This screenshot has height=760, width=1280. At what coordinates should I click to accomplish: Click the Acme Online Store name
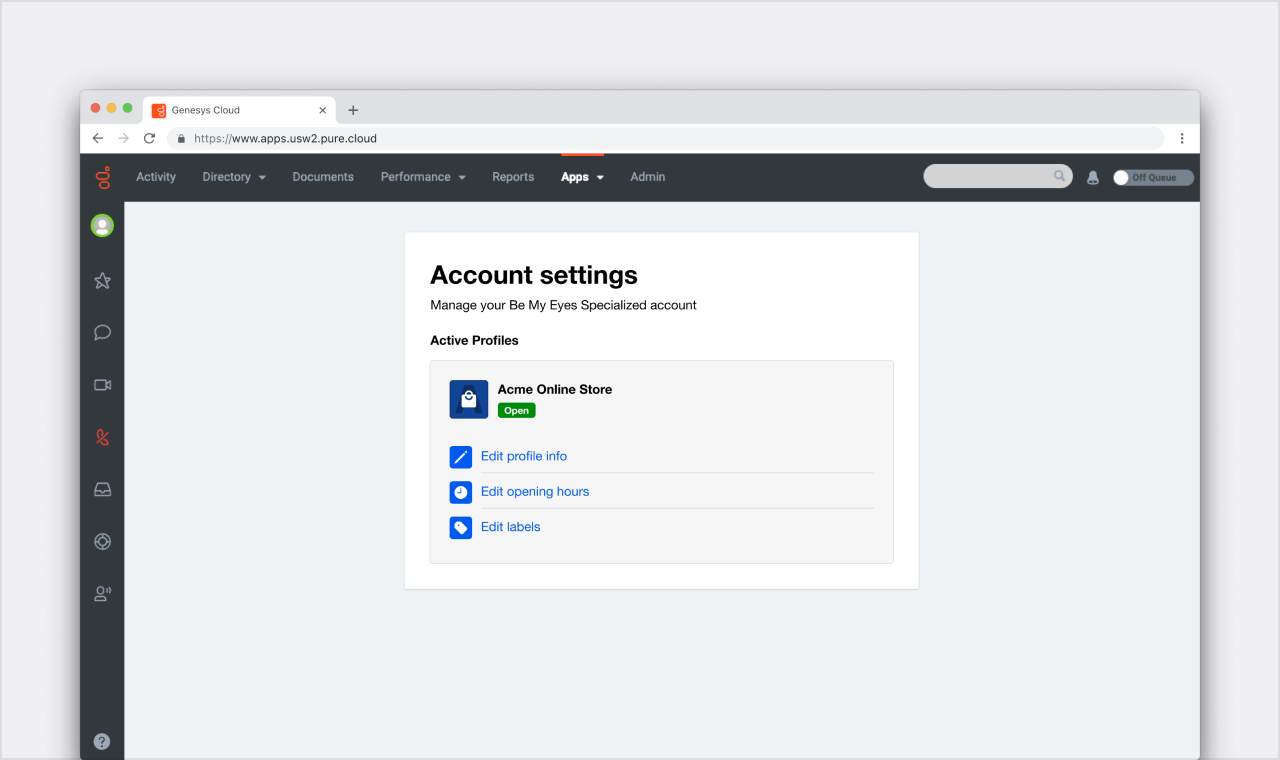click(x=555, y=389)
